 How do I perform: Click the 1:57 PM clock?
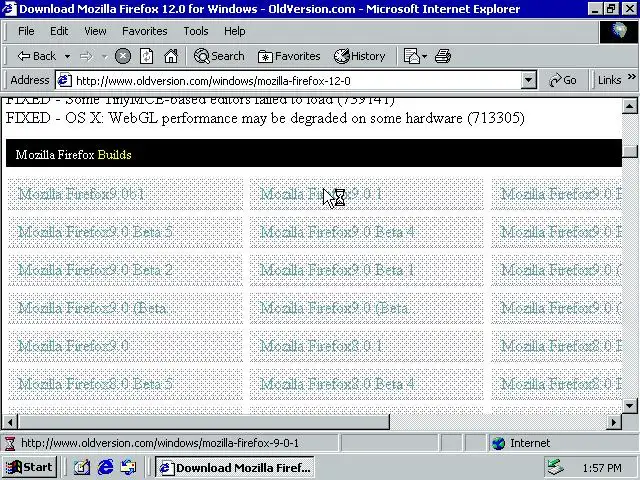coord(602,468)
